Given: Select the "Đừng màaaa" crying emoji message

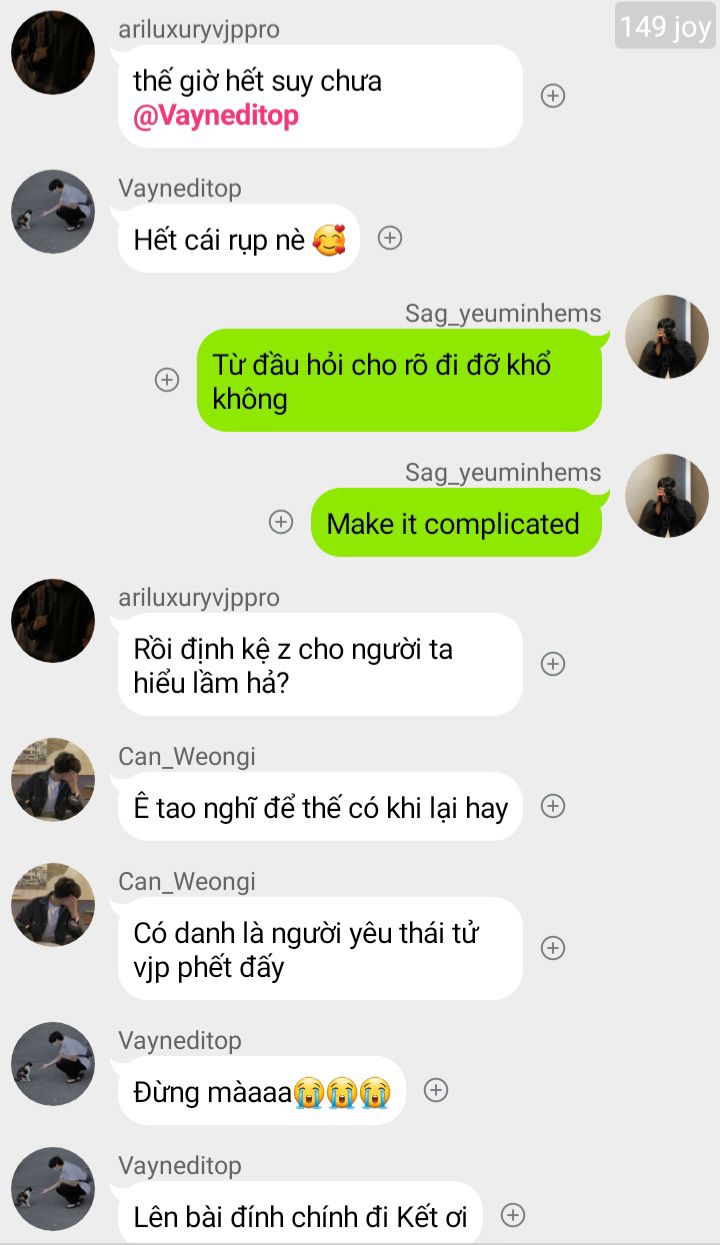Looking at the screenshot, I should (x=262, y=1091).
